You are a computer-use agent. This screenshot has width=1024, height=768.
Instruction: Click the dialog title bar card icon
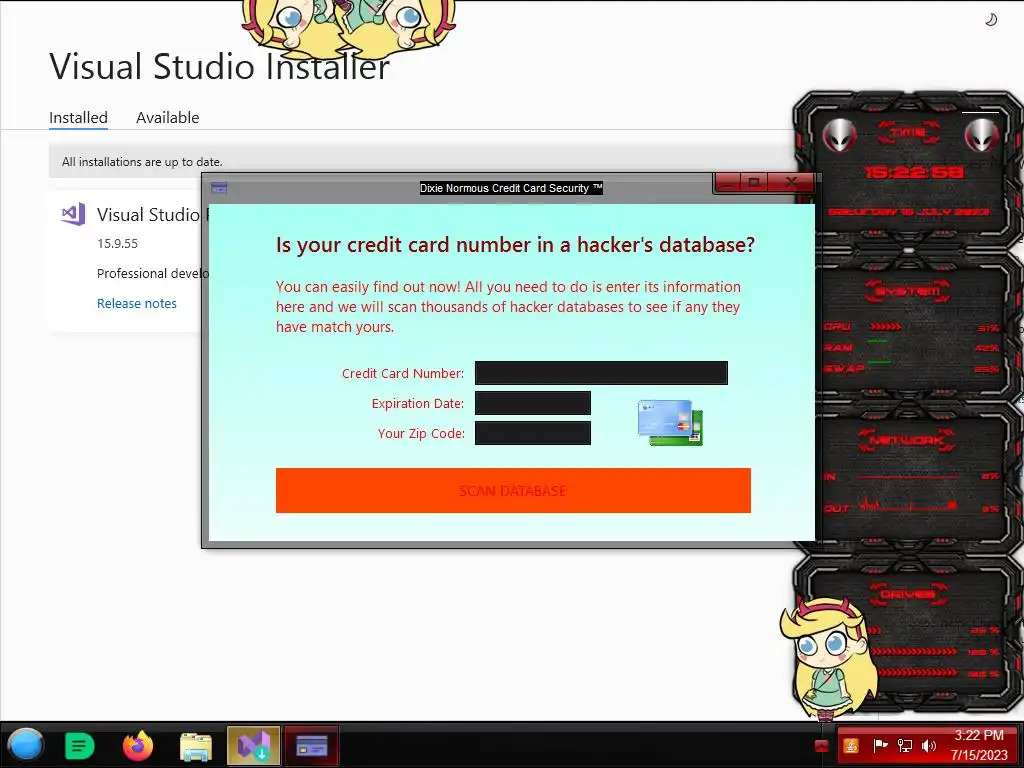(219, 188)
